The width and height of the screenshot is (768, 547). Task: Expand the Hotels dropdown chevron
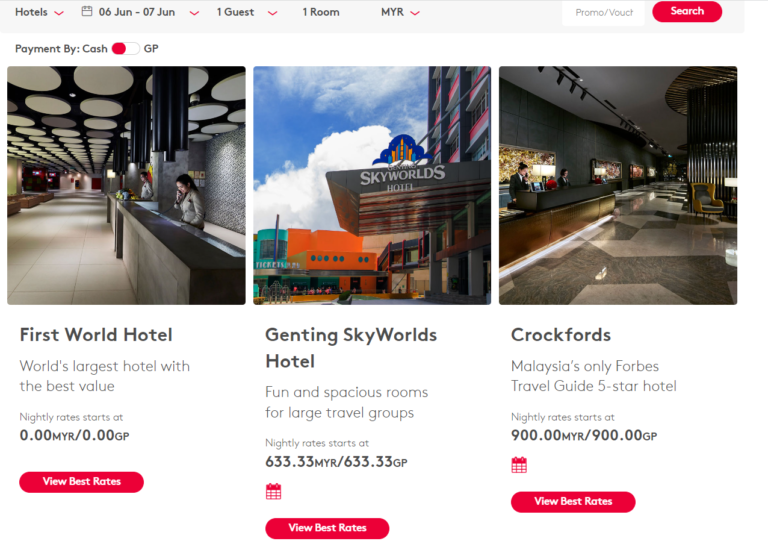point(59,13)
